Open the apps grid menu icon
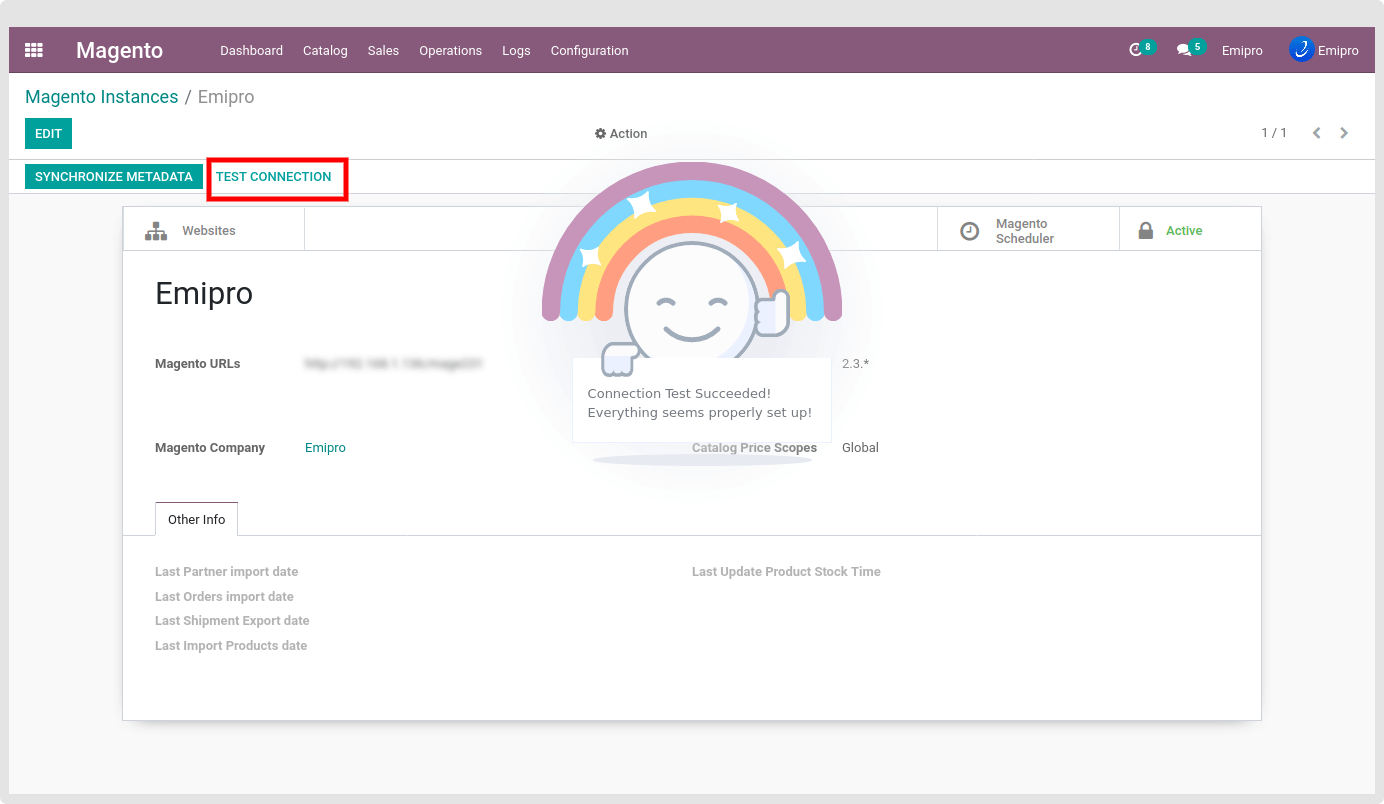This screenshot has width=1384, height=804. click(x=34, y=50)
